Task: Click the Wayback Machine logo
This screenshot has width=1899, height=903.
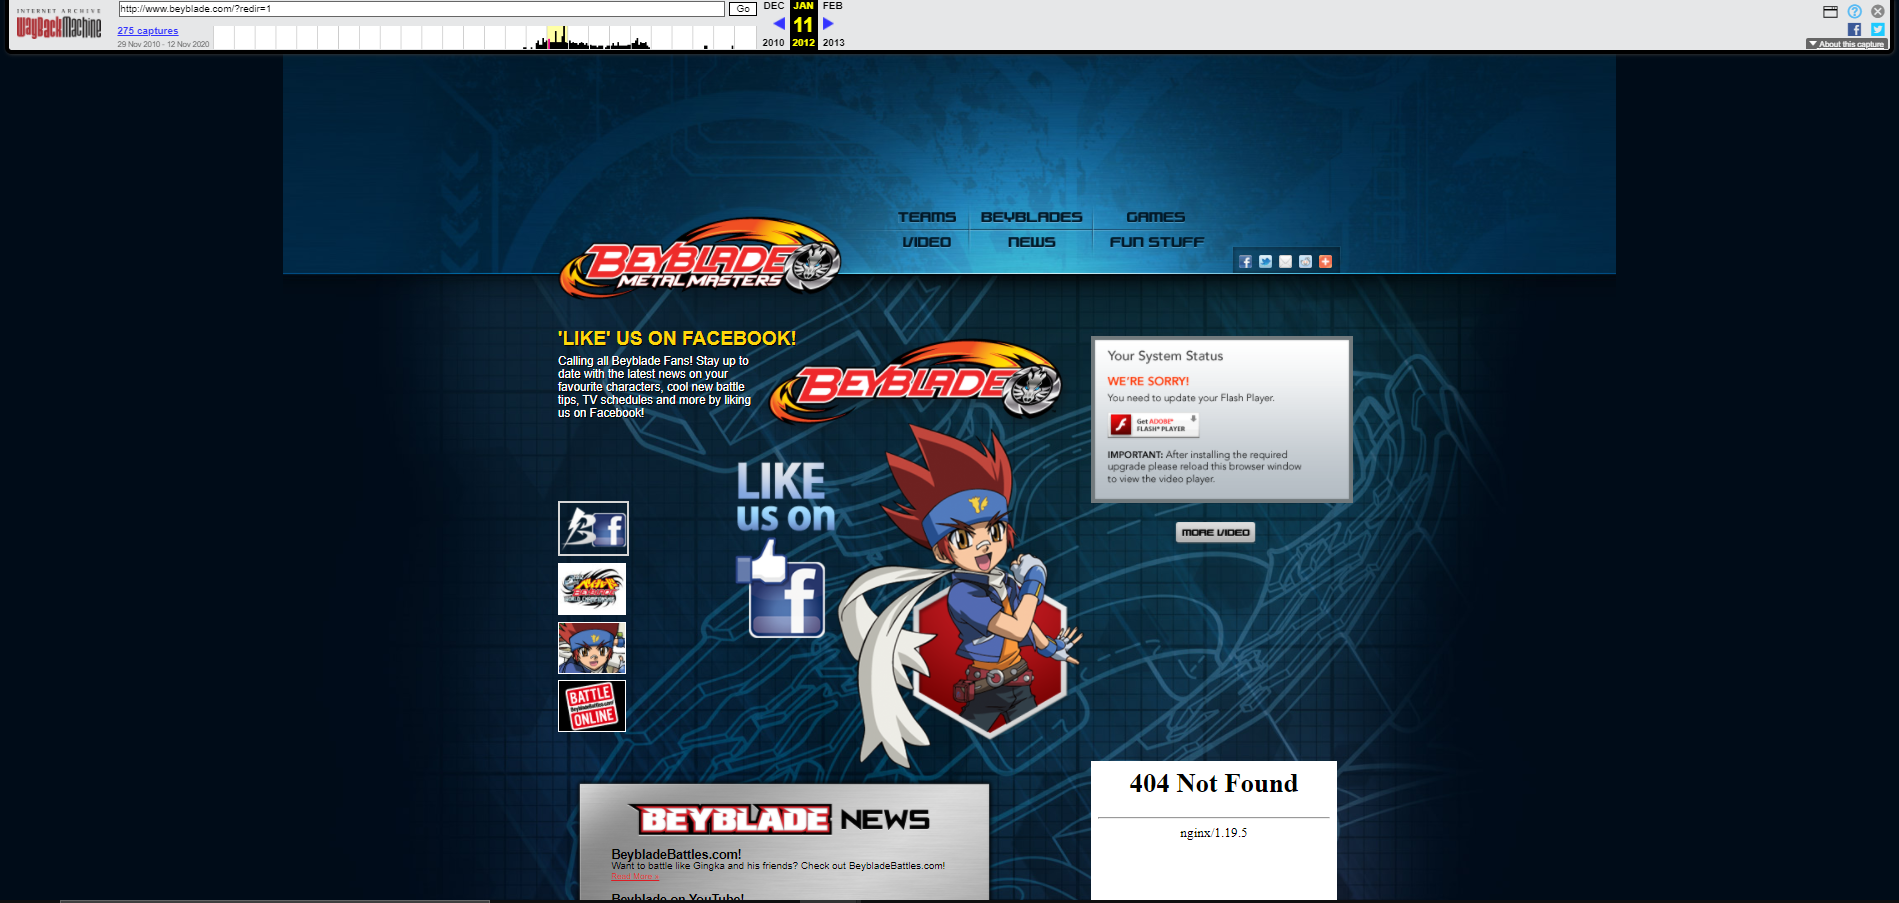Action: click(59, 24)
